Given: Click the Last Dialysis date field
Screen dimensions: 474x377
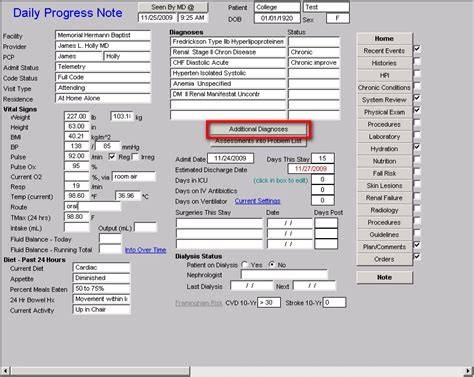Looking at the screenshot, I should pyautogui.click(x=252, y=286).
